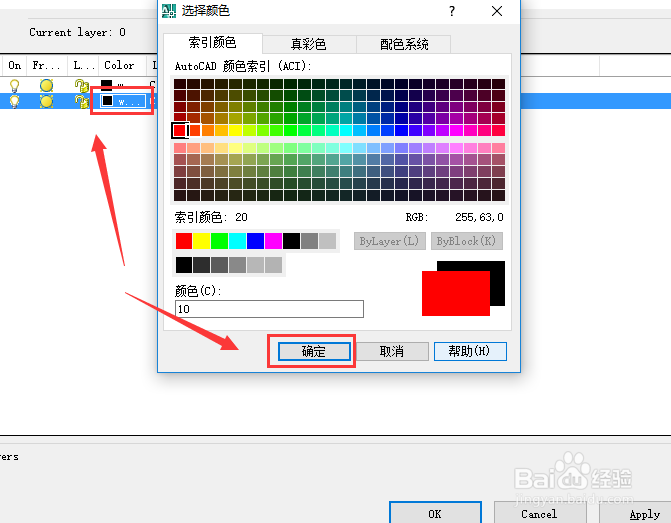This screenshot has height=523, width=671.
Task: Pick the selected red ACI swatch
Action: [x=180, y=131]
